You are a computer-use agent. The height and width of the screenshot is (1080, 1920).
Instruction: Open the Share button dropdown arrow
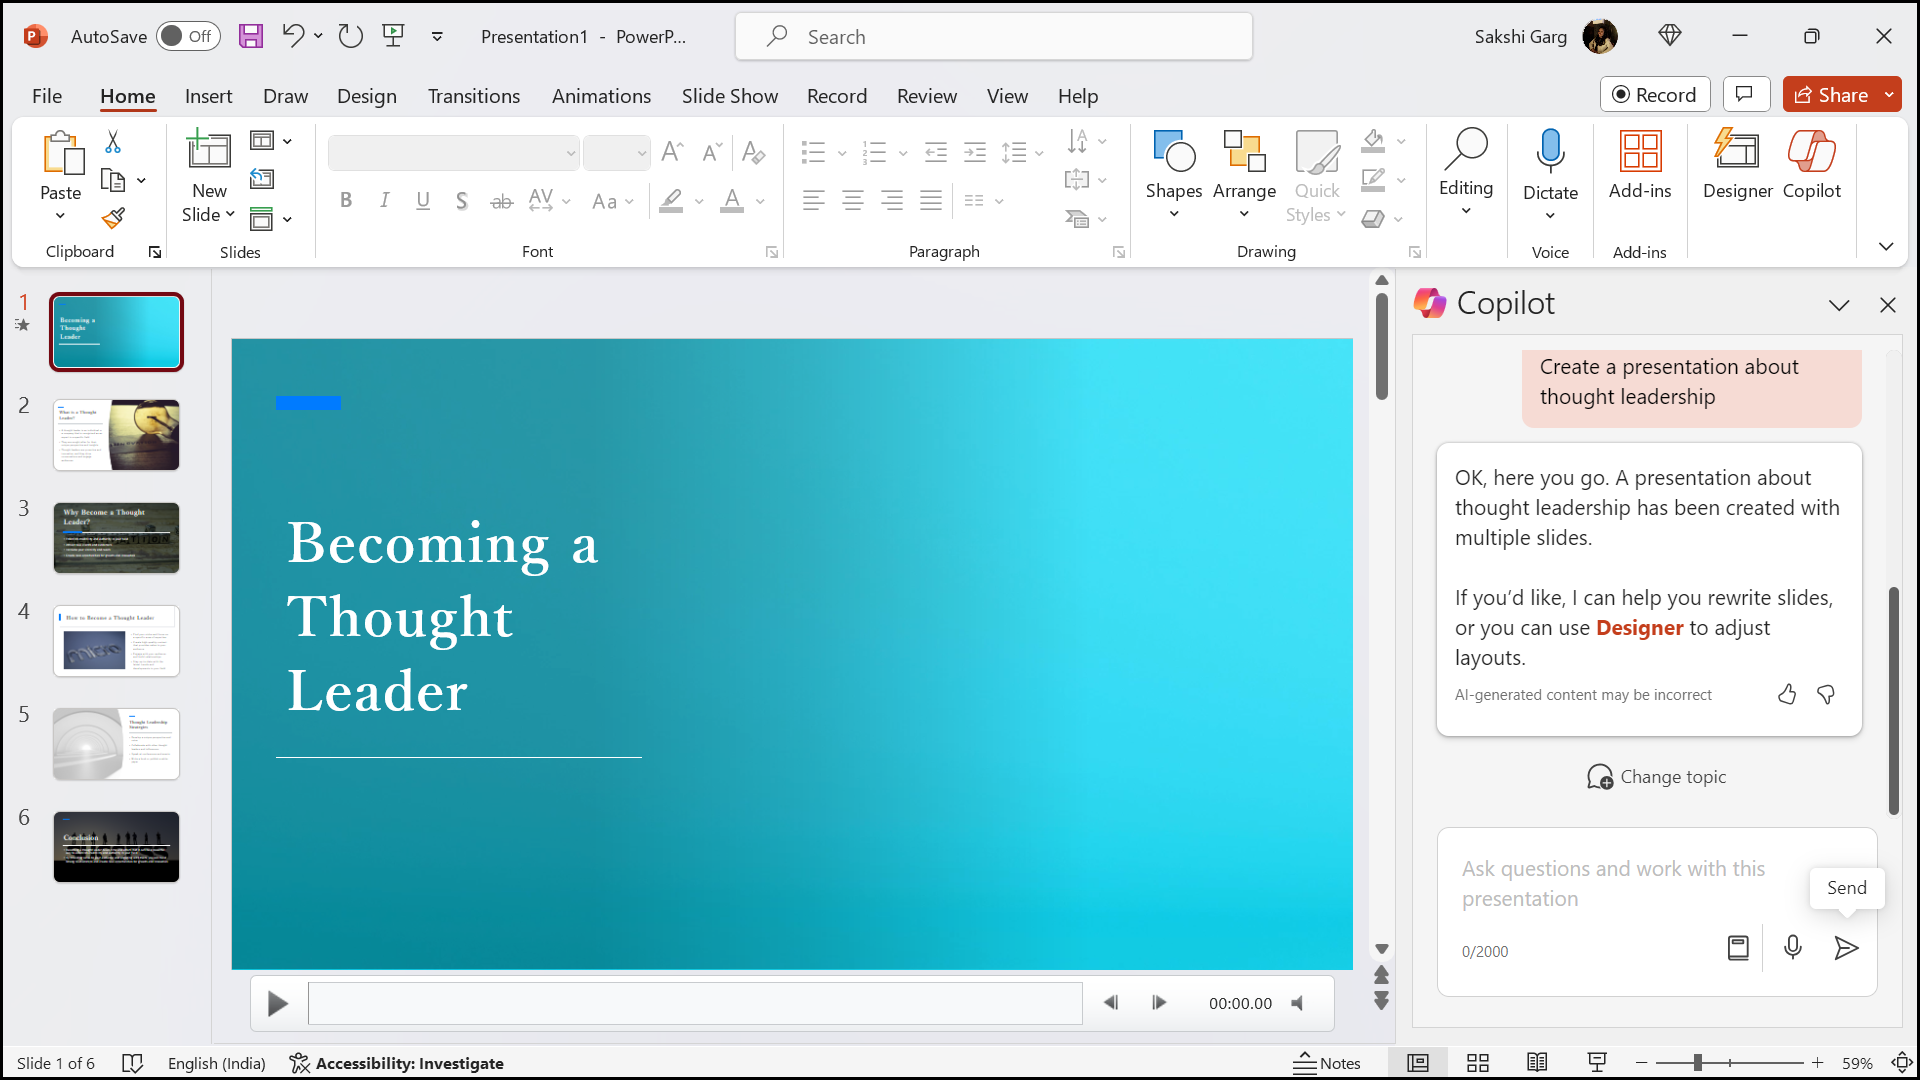[x=1889, y=95]
